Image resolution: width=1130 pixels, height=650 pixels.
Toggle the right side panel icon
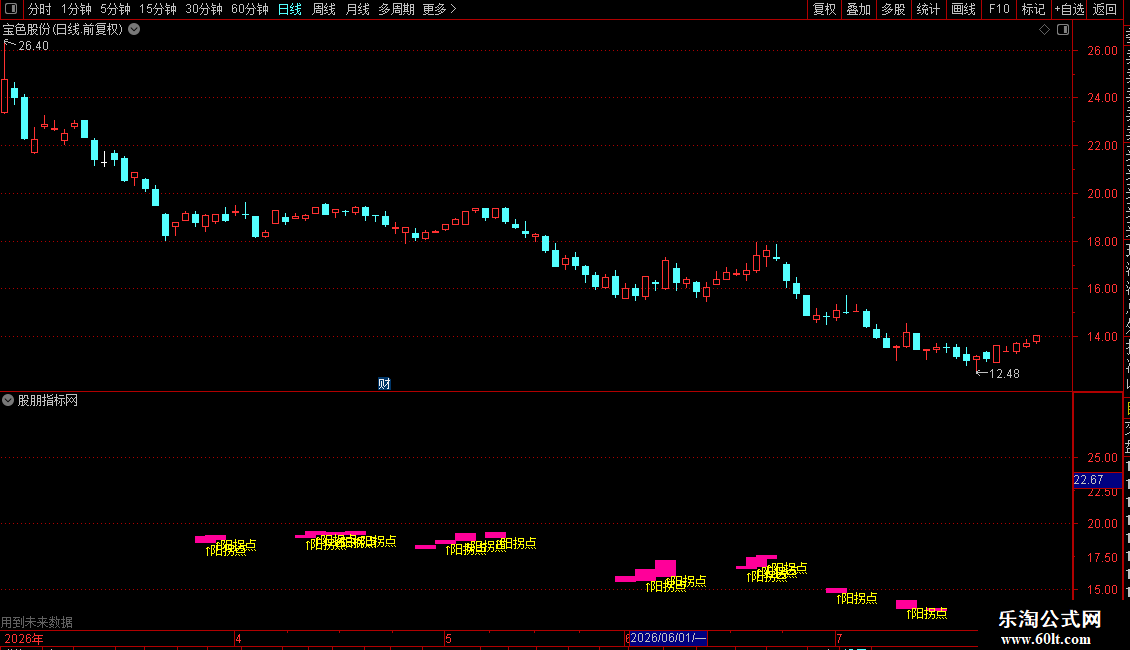[1063, 30]
